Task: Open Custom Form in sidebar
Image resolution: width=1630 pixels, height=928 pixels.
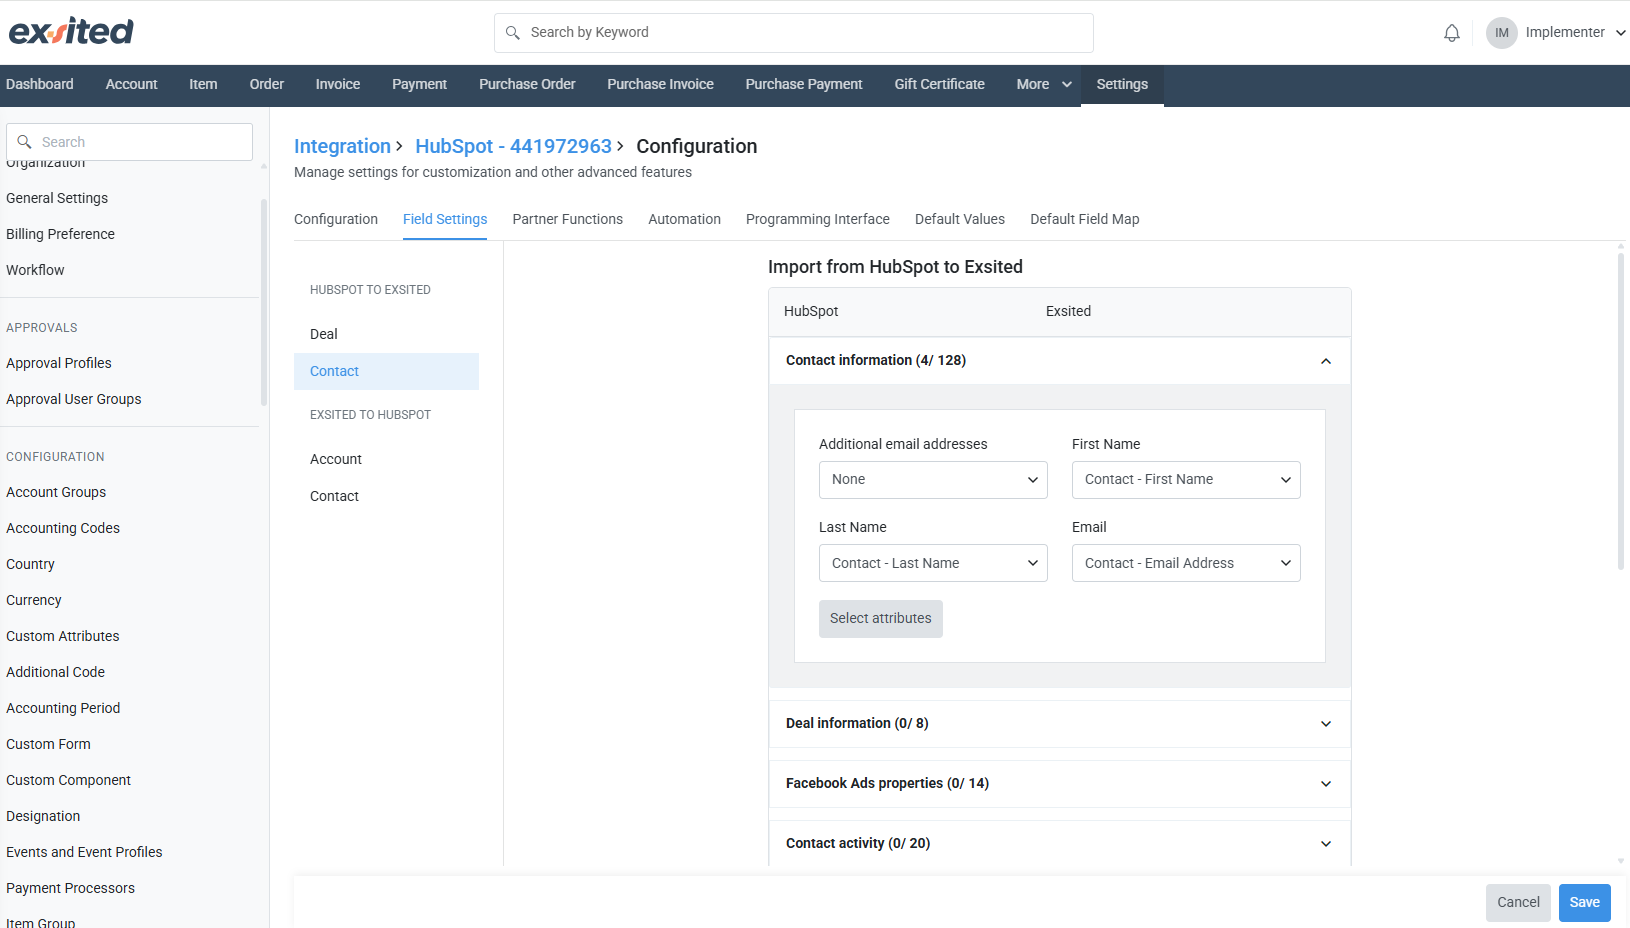Action: tap(48, 744)
